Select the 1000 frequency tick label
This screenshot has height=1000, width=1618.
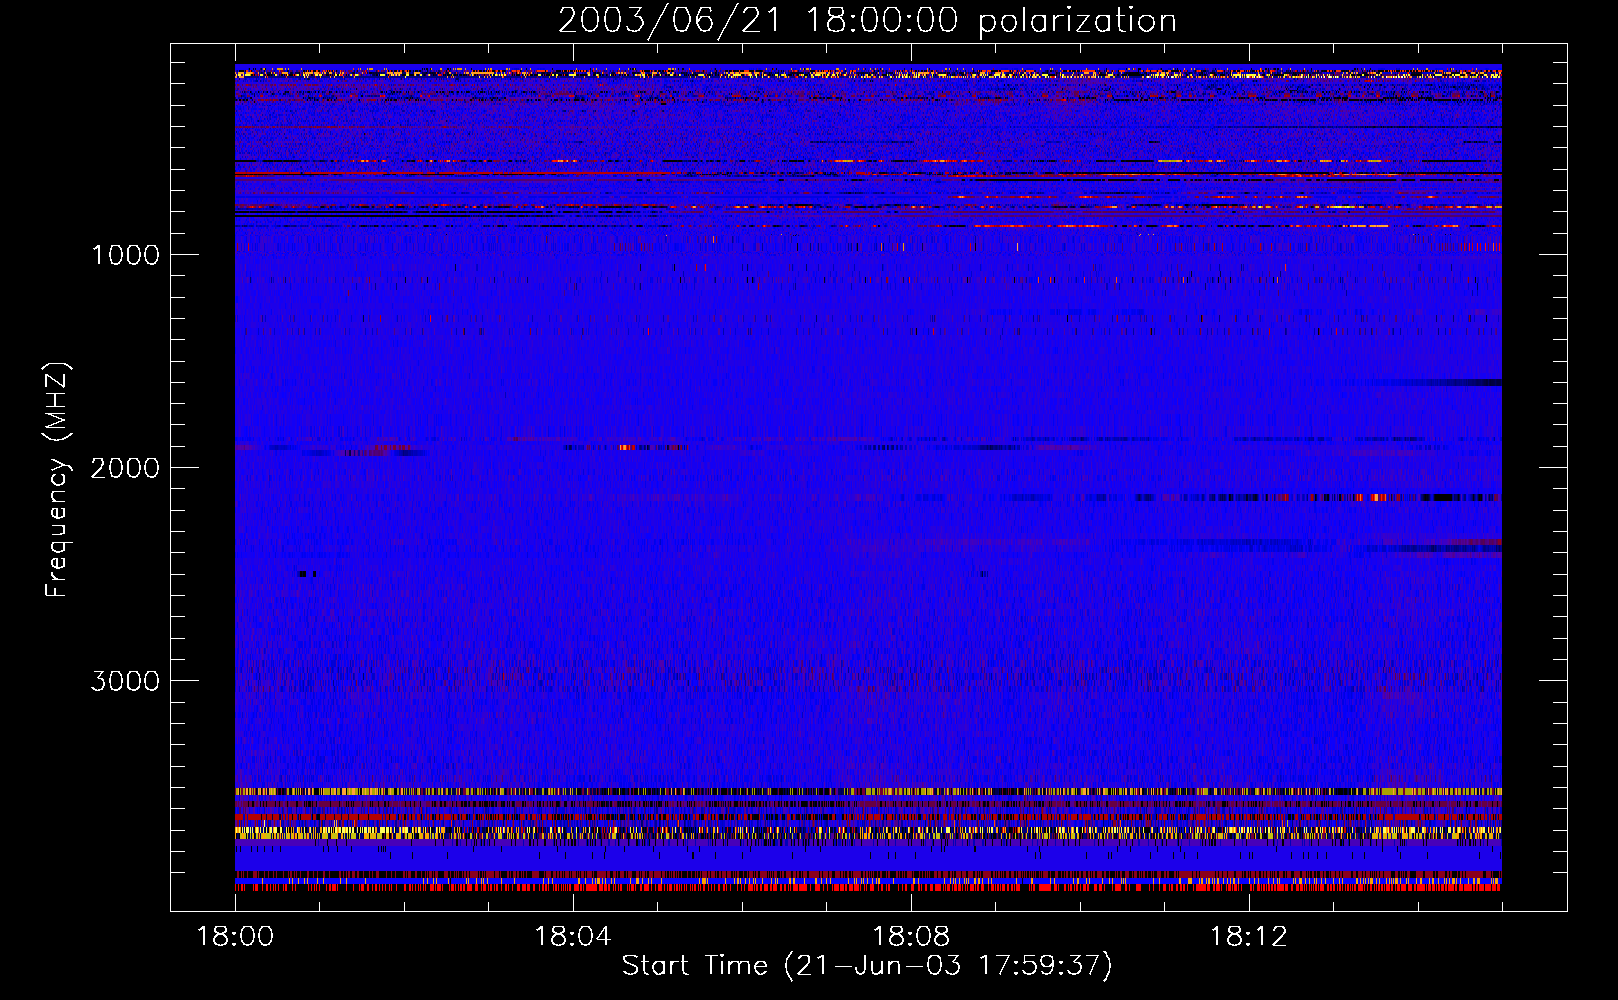[125, 255]
